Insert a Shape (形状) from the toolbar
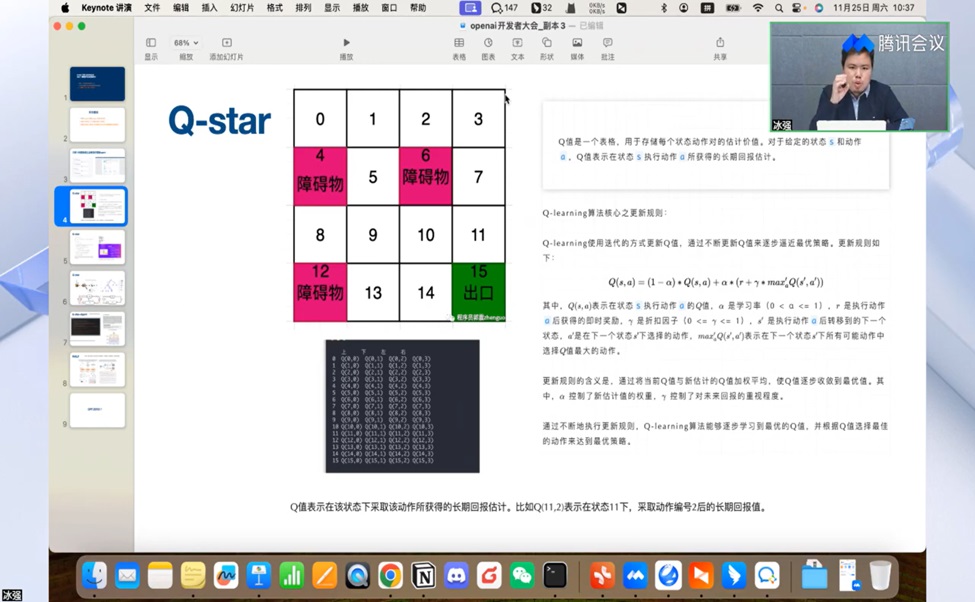The height and width of the screenshot is (602, 975). (x=547, y=43)
